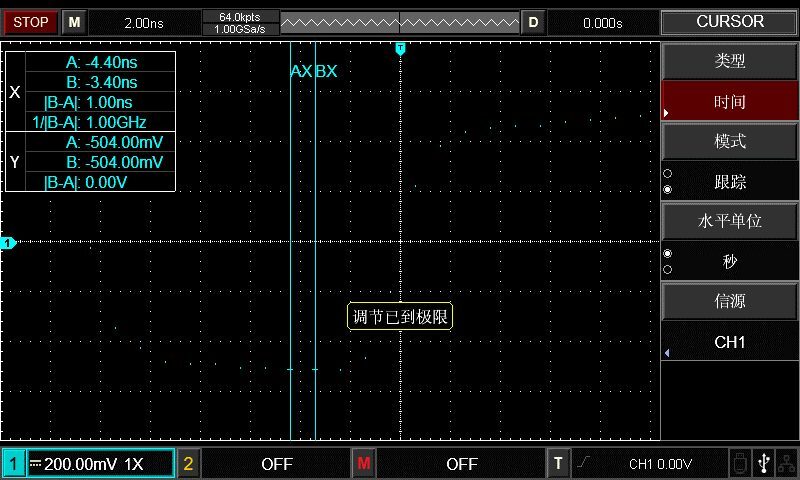Click the 秒 unit label

pyautogui.click(x=730, y=261)
